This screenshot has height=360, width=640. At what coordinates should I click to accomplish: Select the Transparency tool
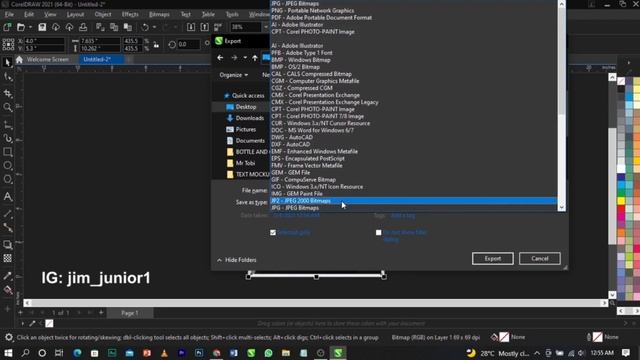pyautogui.click(x=7, y=258)
